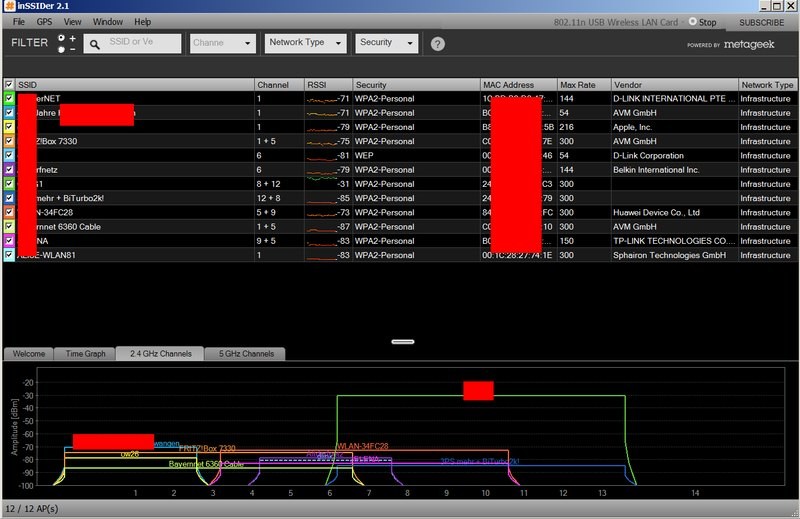
Task: Uncheck the WLAN81 network checkbox
Action: (x=9, y=255)
